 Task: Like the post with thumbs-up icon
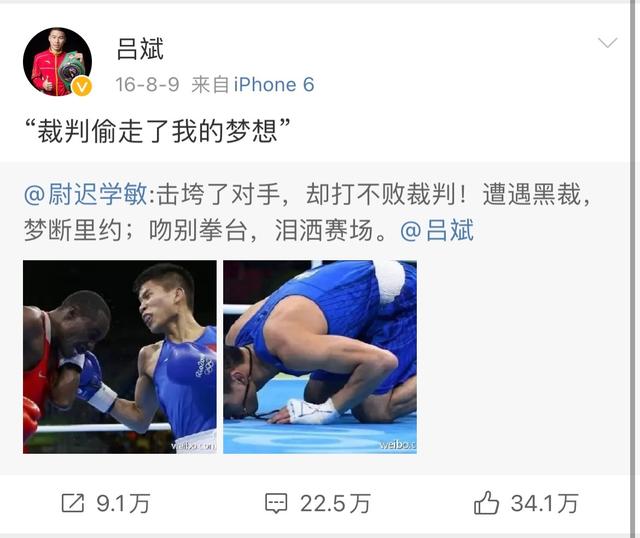pyautogui.click(x=486, y=502)
